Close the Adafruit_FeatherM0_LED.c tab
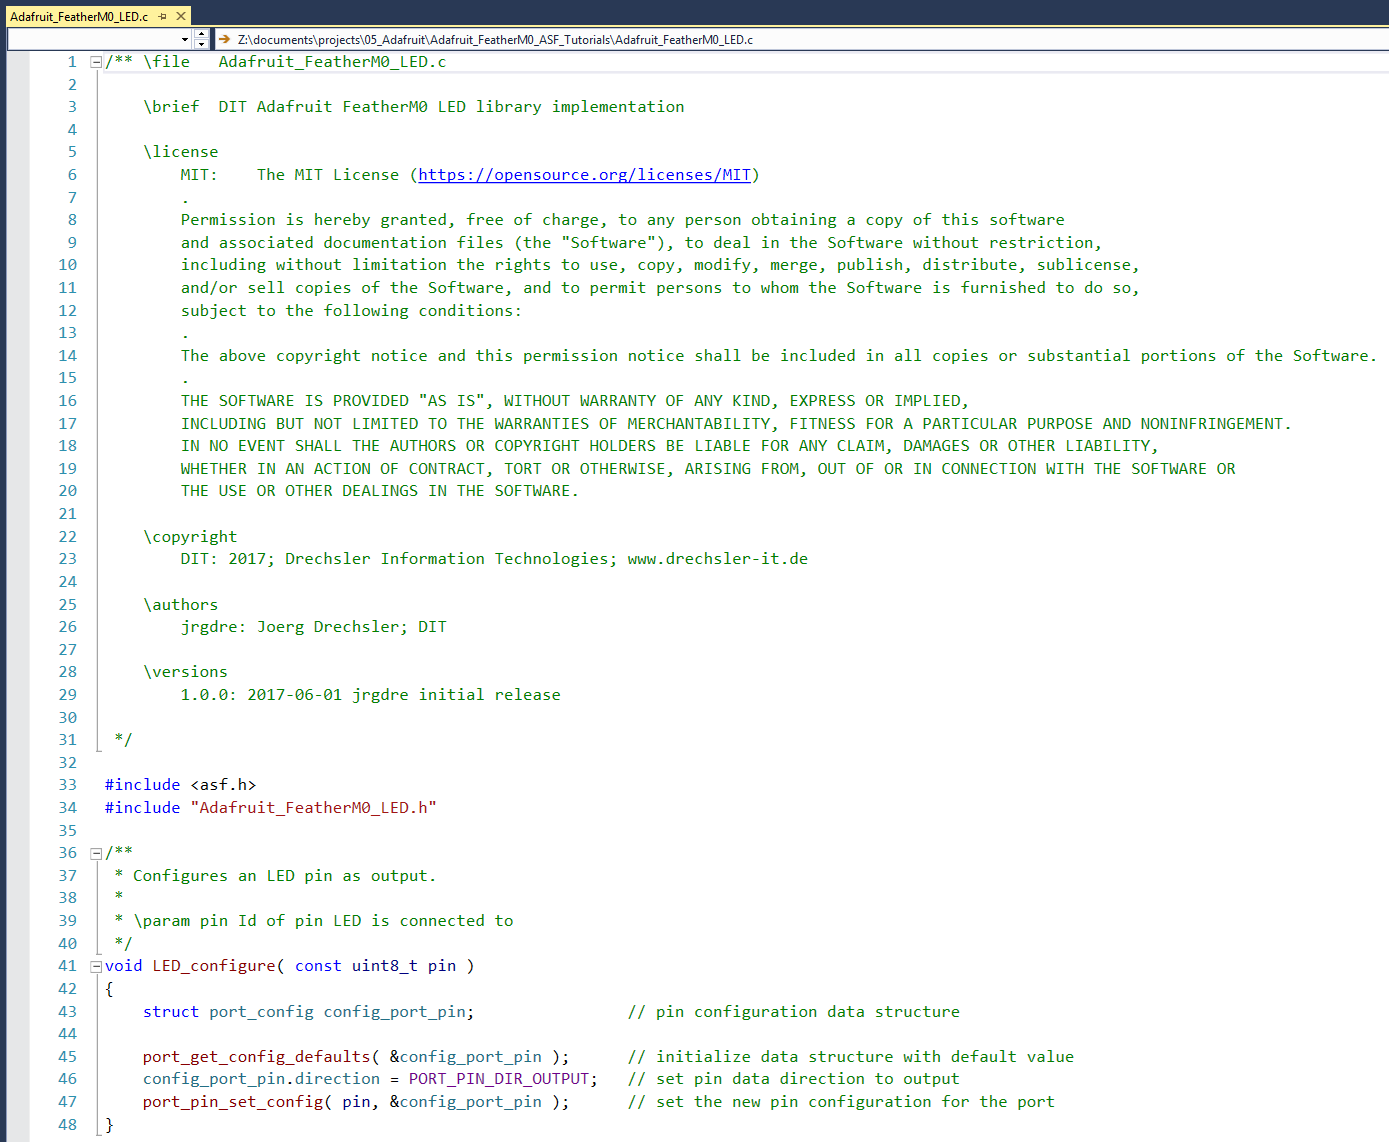The height and width of the screenshot is (1142, 1389). [181, 16]
